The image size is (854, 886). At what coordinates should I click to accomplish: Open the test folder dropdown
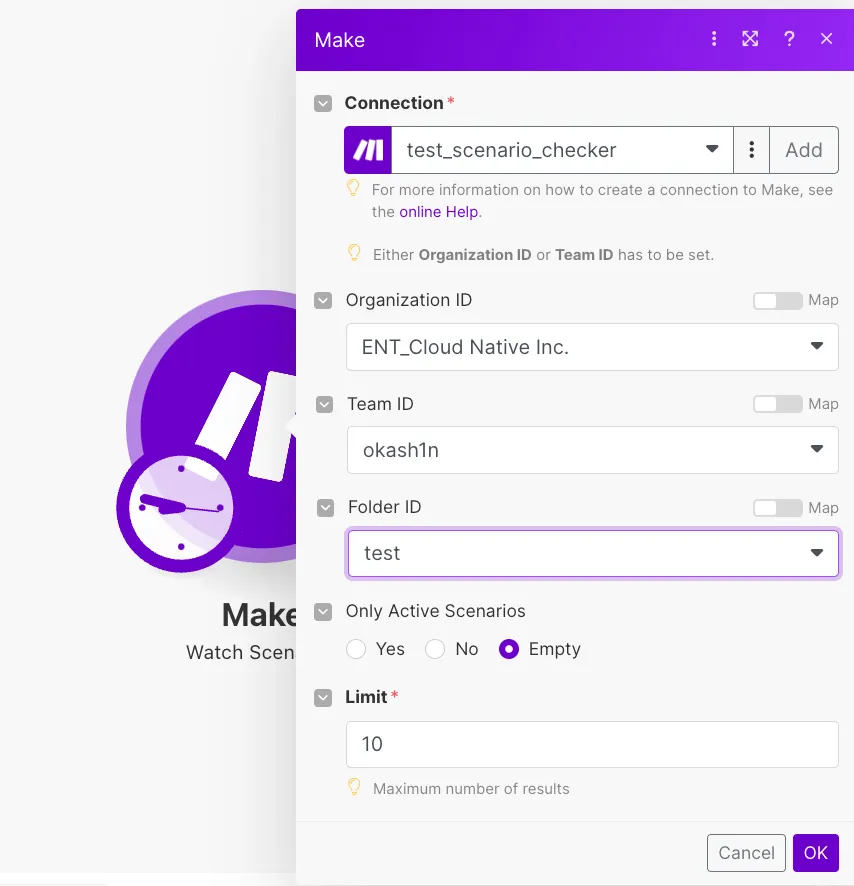pyautogui.click(x=593, y=553)
